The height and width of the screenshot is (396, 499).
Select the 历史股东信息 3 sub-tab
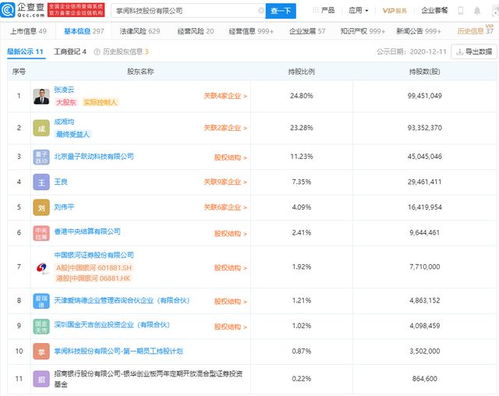click(x=125, y=52)
